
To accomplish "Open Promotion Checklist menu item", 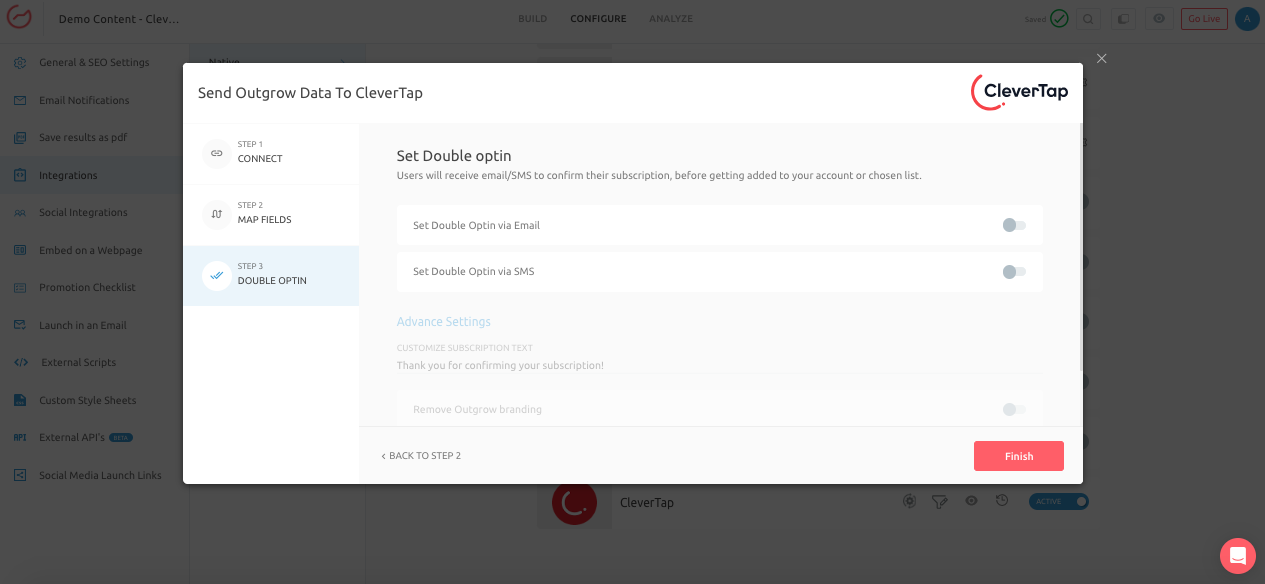I will click(87, 287).
